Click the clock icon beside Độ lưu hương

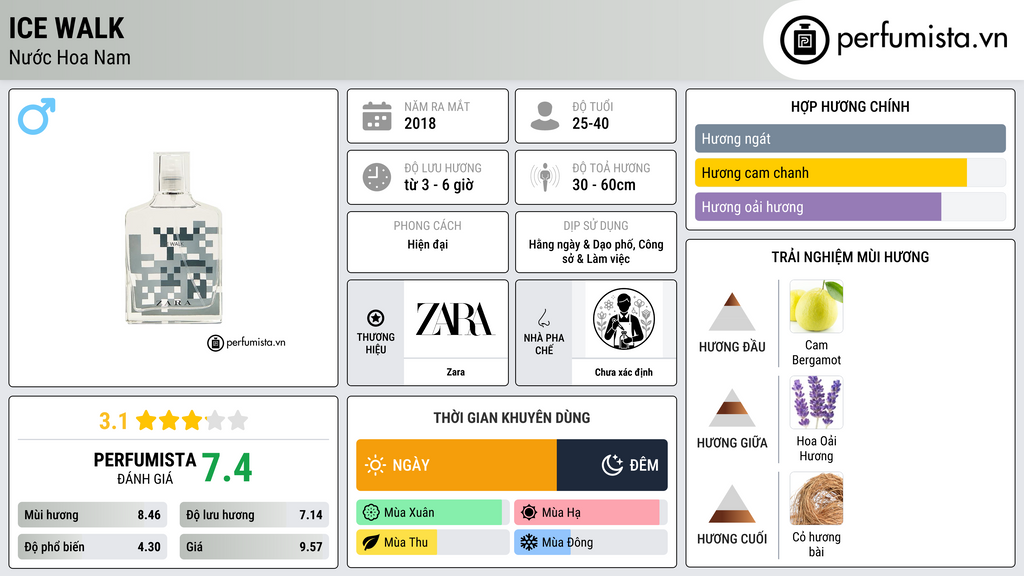377,177
